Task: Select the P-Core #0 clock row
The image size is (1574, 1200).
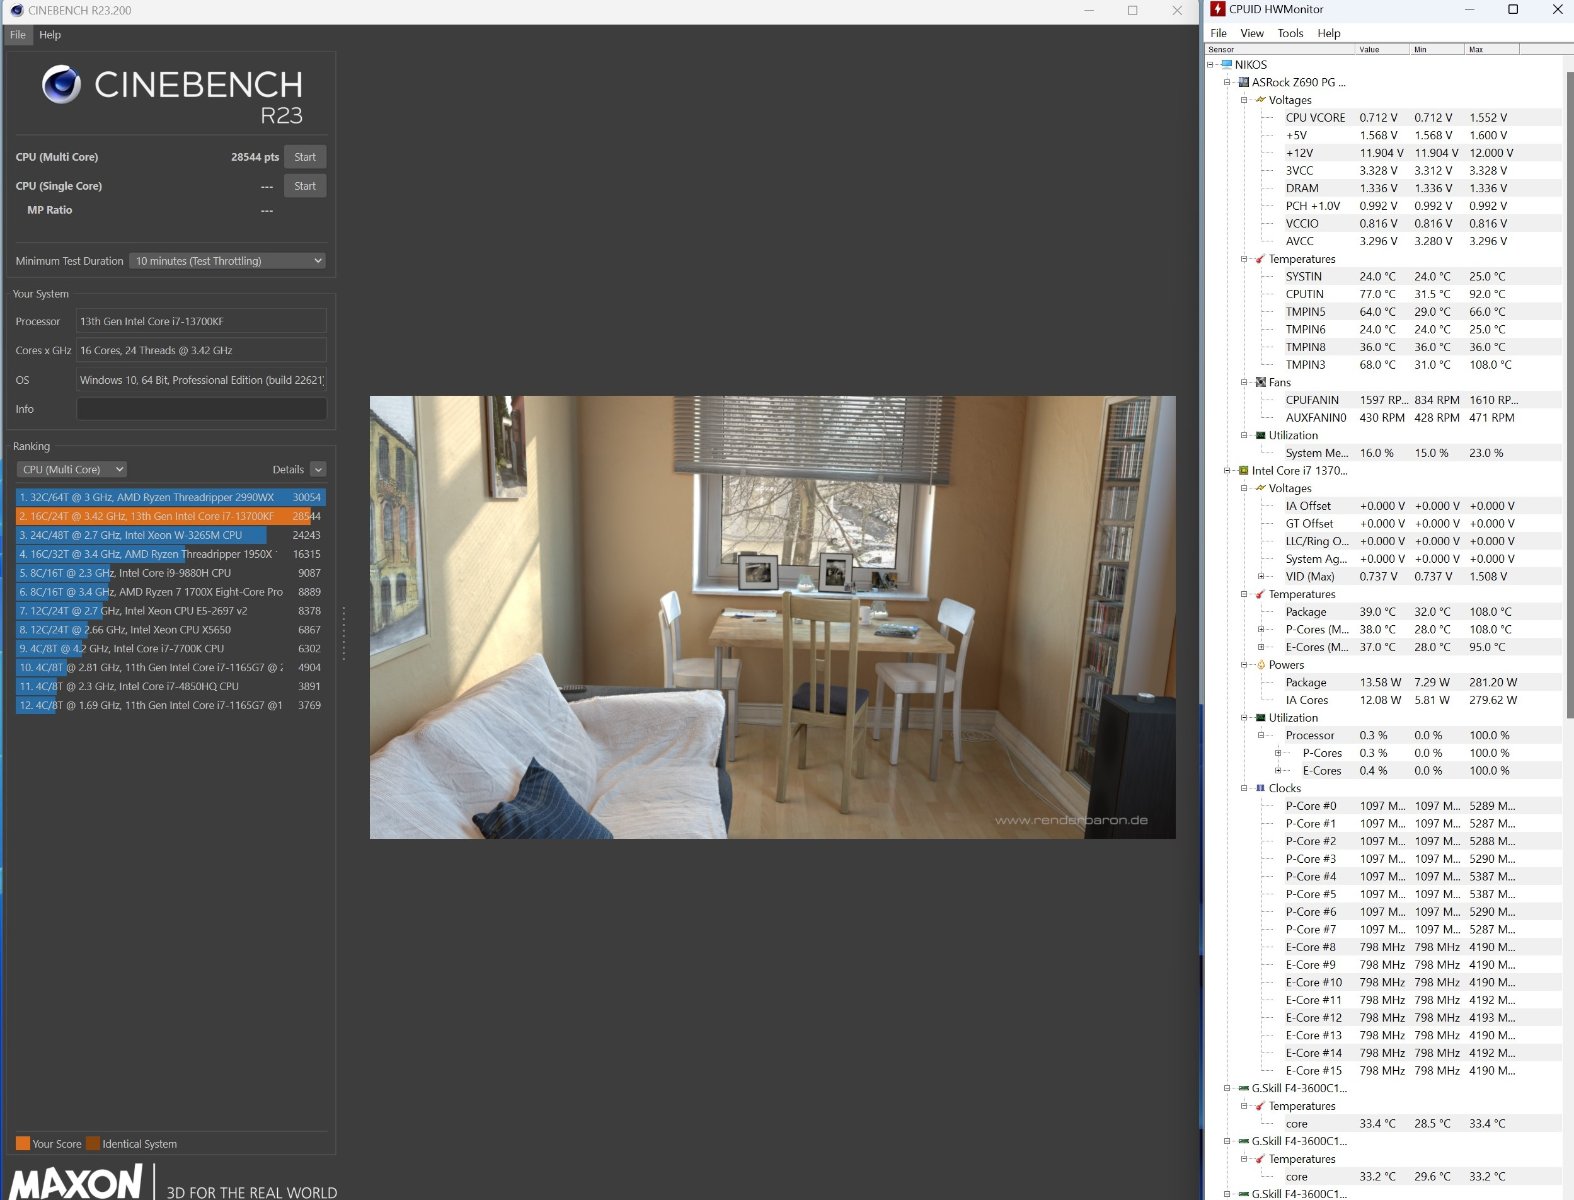Action: [x=1421, y=806]
